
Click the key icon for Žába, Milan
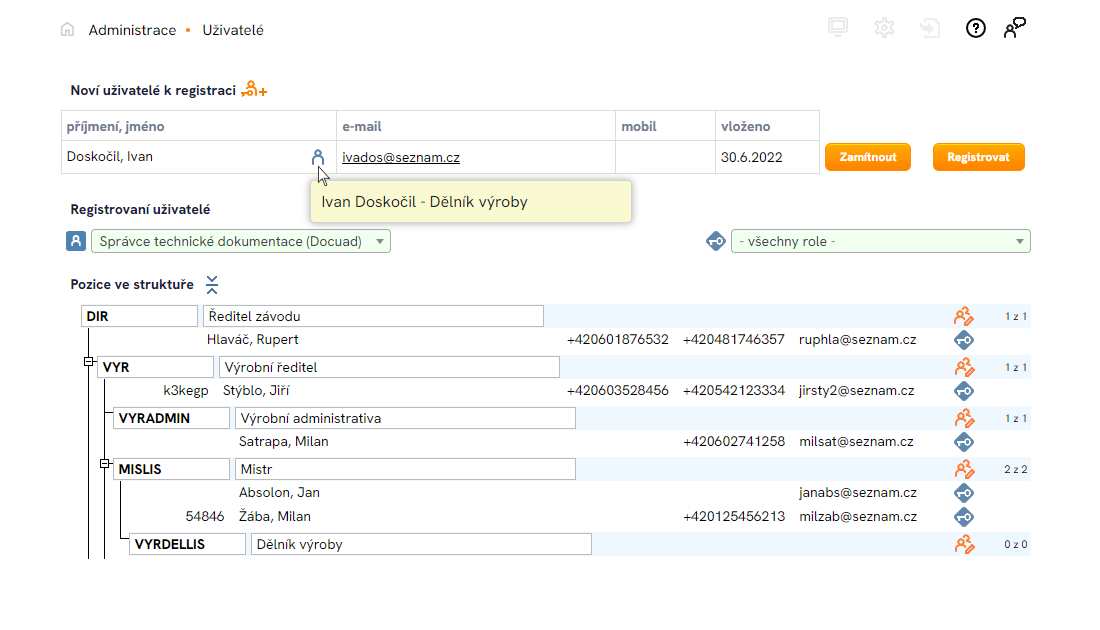[x=963, y=517]
